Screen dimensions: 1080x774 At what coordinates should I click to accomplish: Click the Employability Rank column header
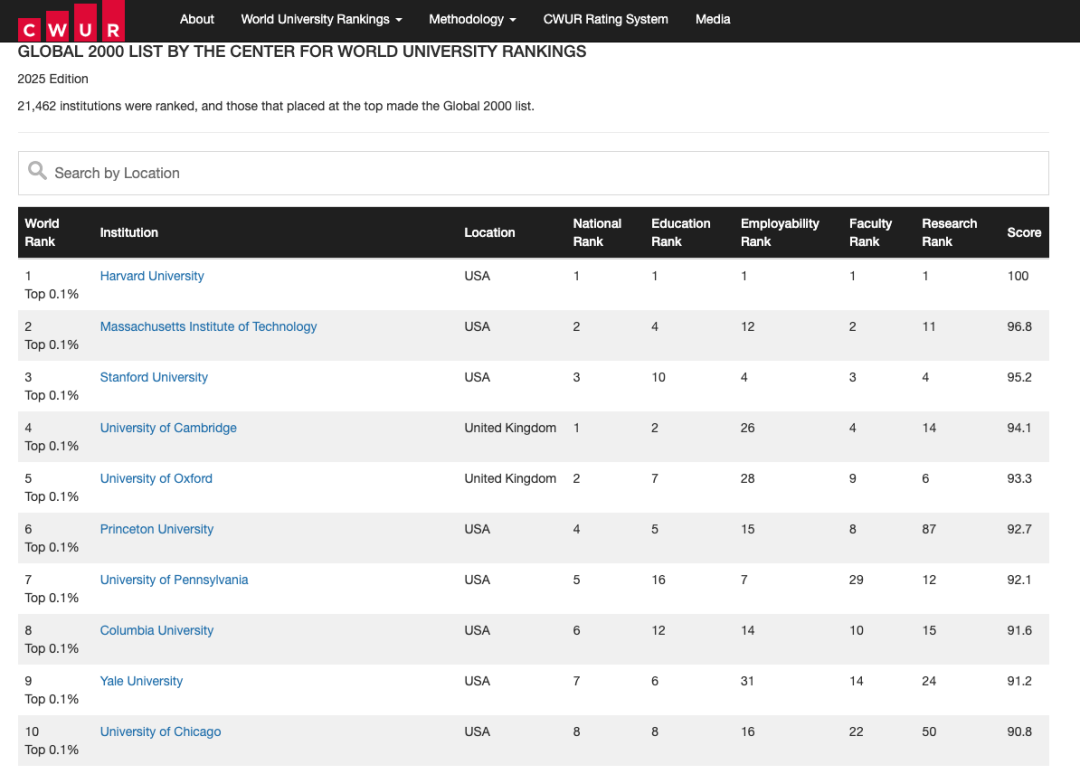780,233
